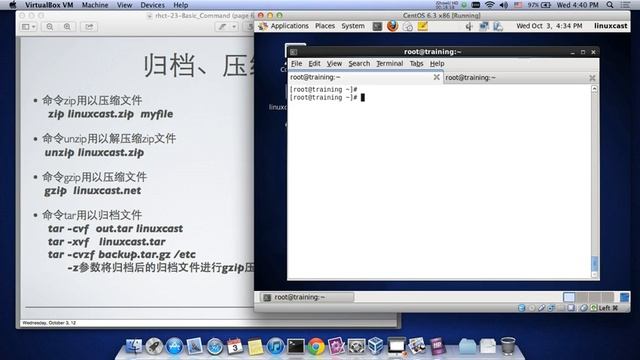Screen dimensions: 640x360
Task: Launch Firefox from the GNOME panel
Action: tap(392, 26)
